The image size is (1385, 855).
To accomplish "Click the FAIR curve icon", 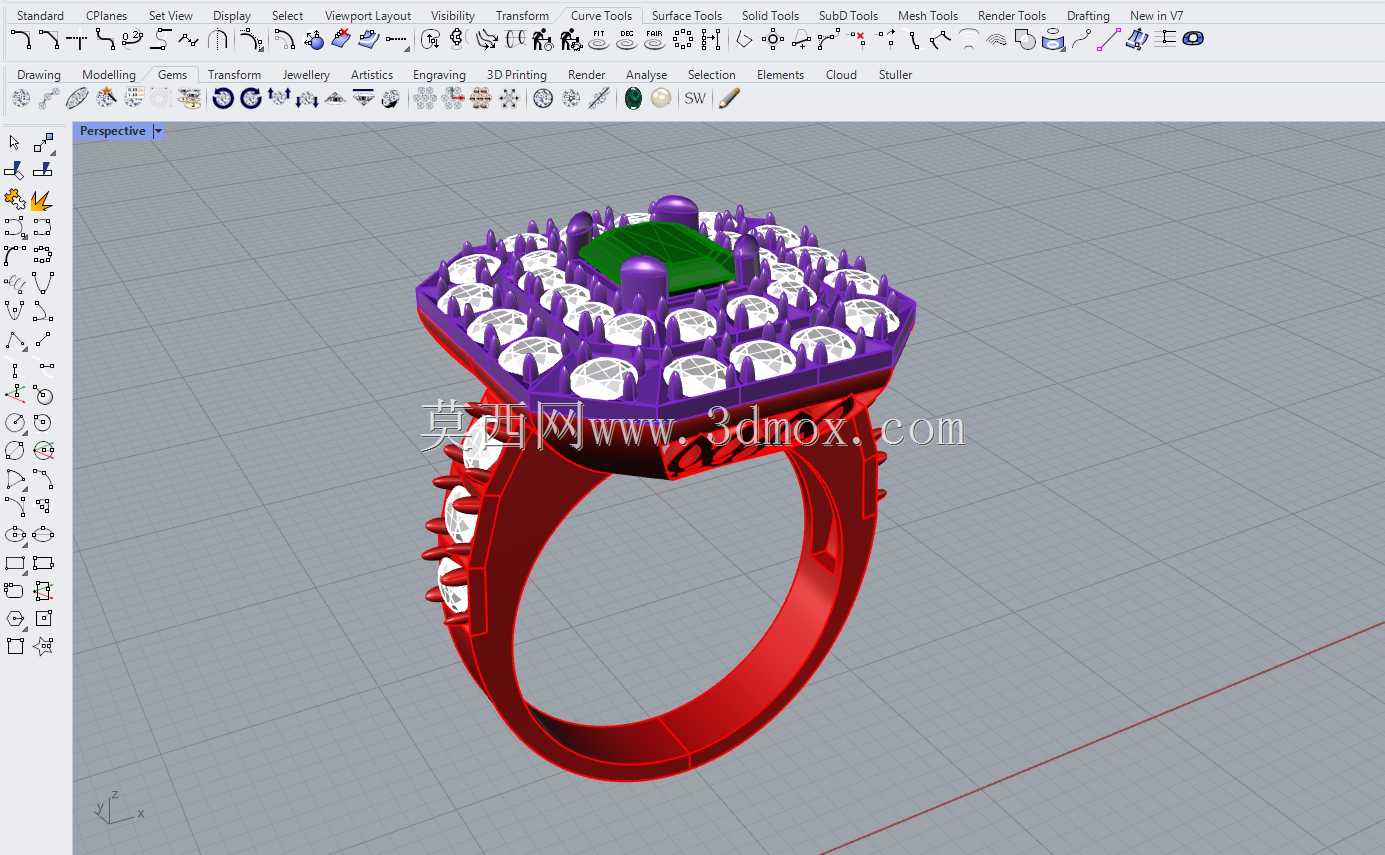I will [655, 40].
